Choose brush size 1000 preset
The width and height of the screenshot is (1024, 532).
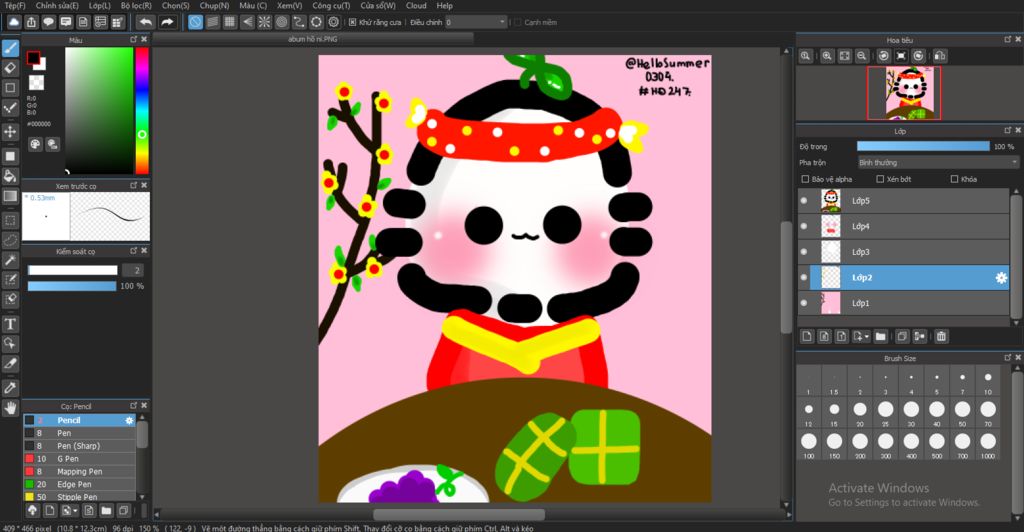coord(987,445)
